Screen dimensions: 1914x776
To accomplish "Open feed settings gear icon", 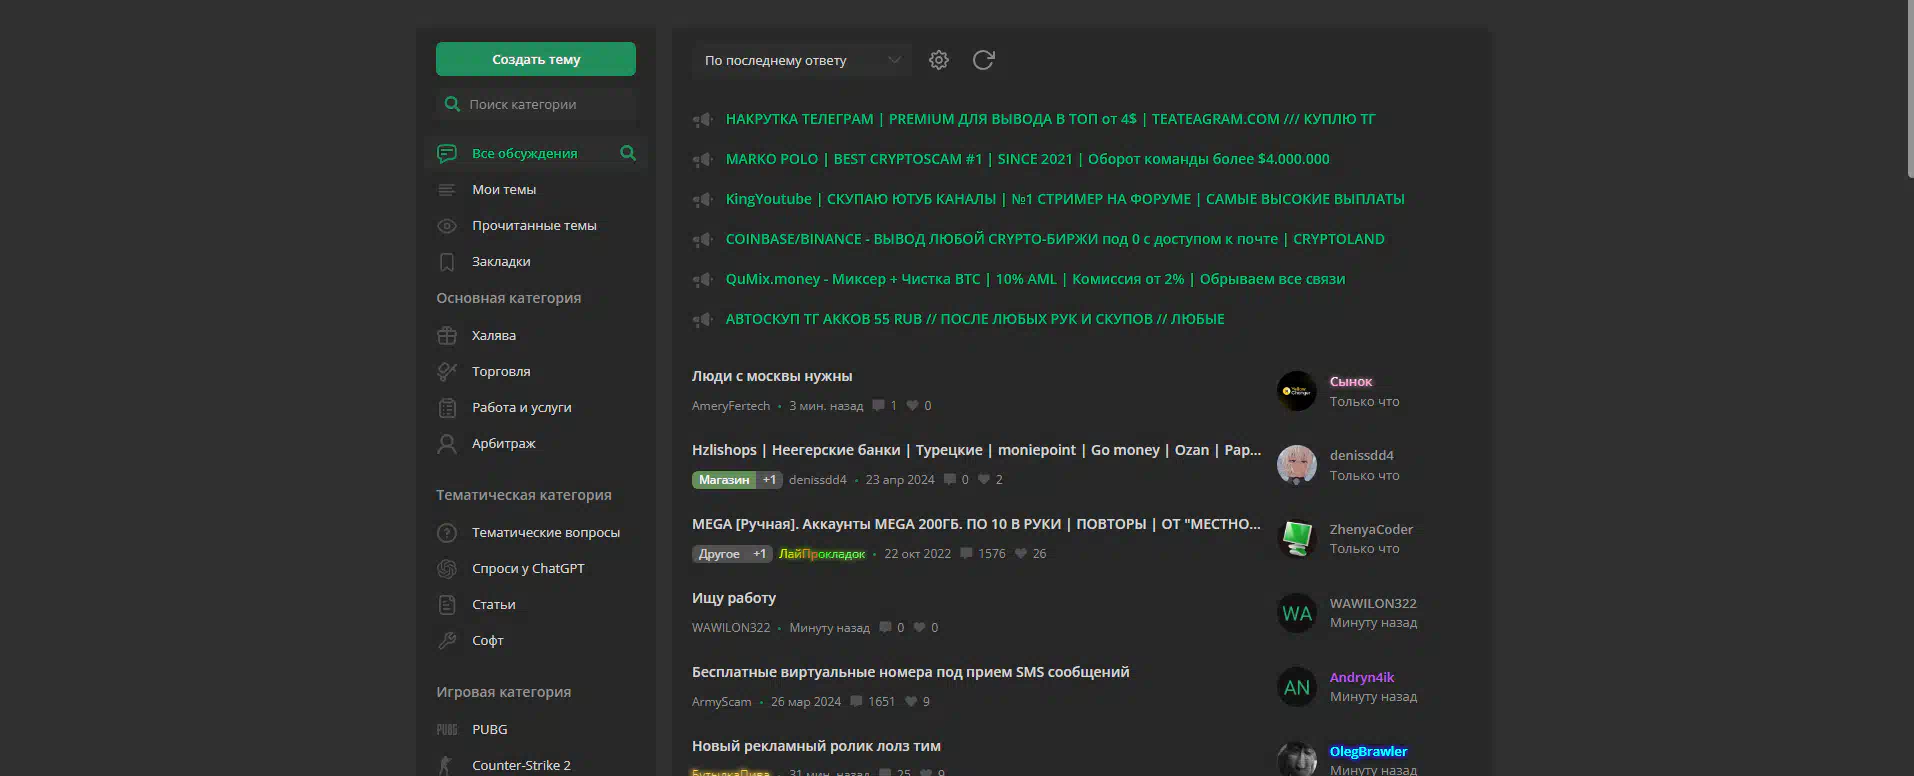I will (938, 60).
